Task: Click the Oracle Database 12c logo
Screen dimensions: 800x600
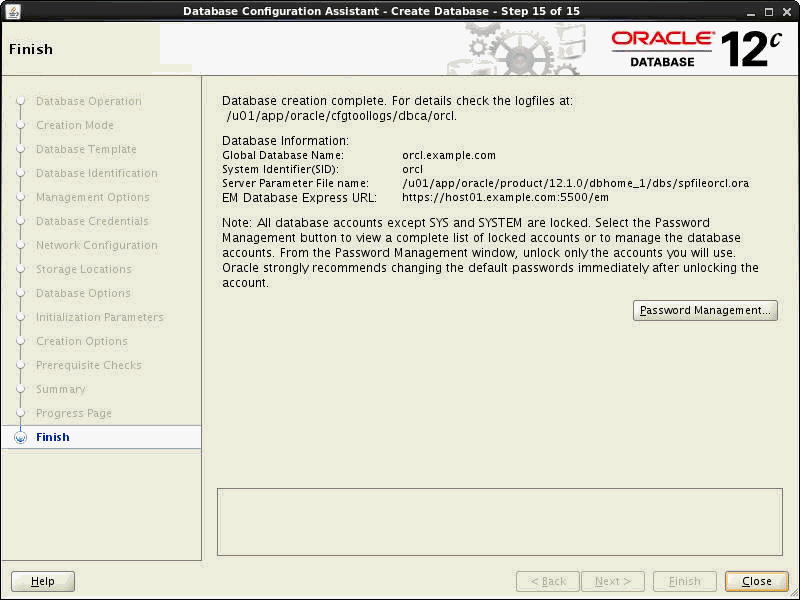Action: (x=696, y=49)
